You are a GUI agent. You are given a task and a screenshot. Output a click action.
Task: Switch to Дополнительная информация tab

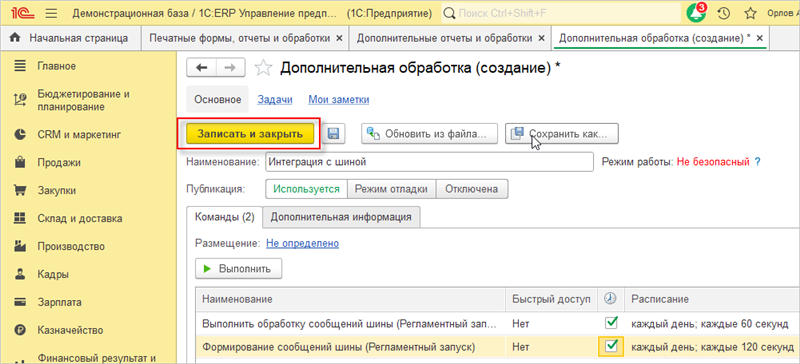pos(341,216)
